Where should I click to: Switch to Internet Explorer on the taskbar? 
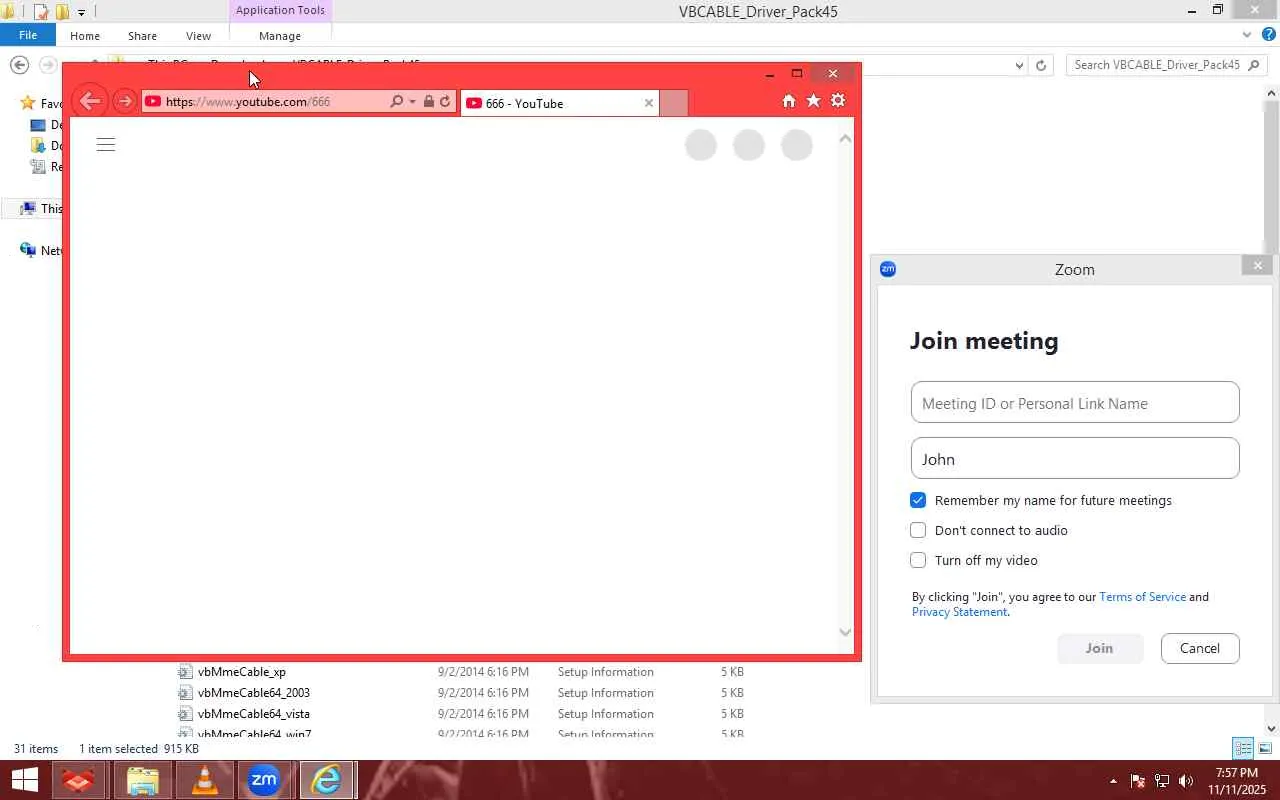click(x=326, y=780)
